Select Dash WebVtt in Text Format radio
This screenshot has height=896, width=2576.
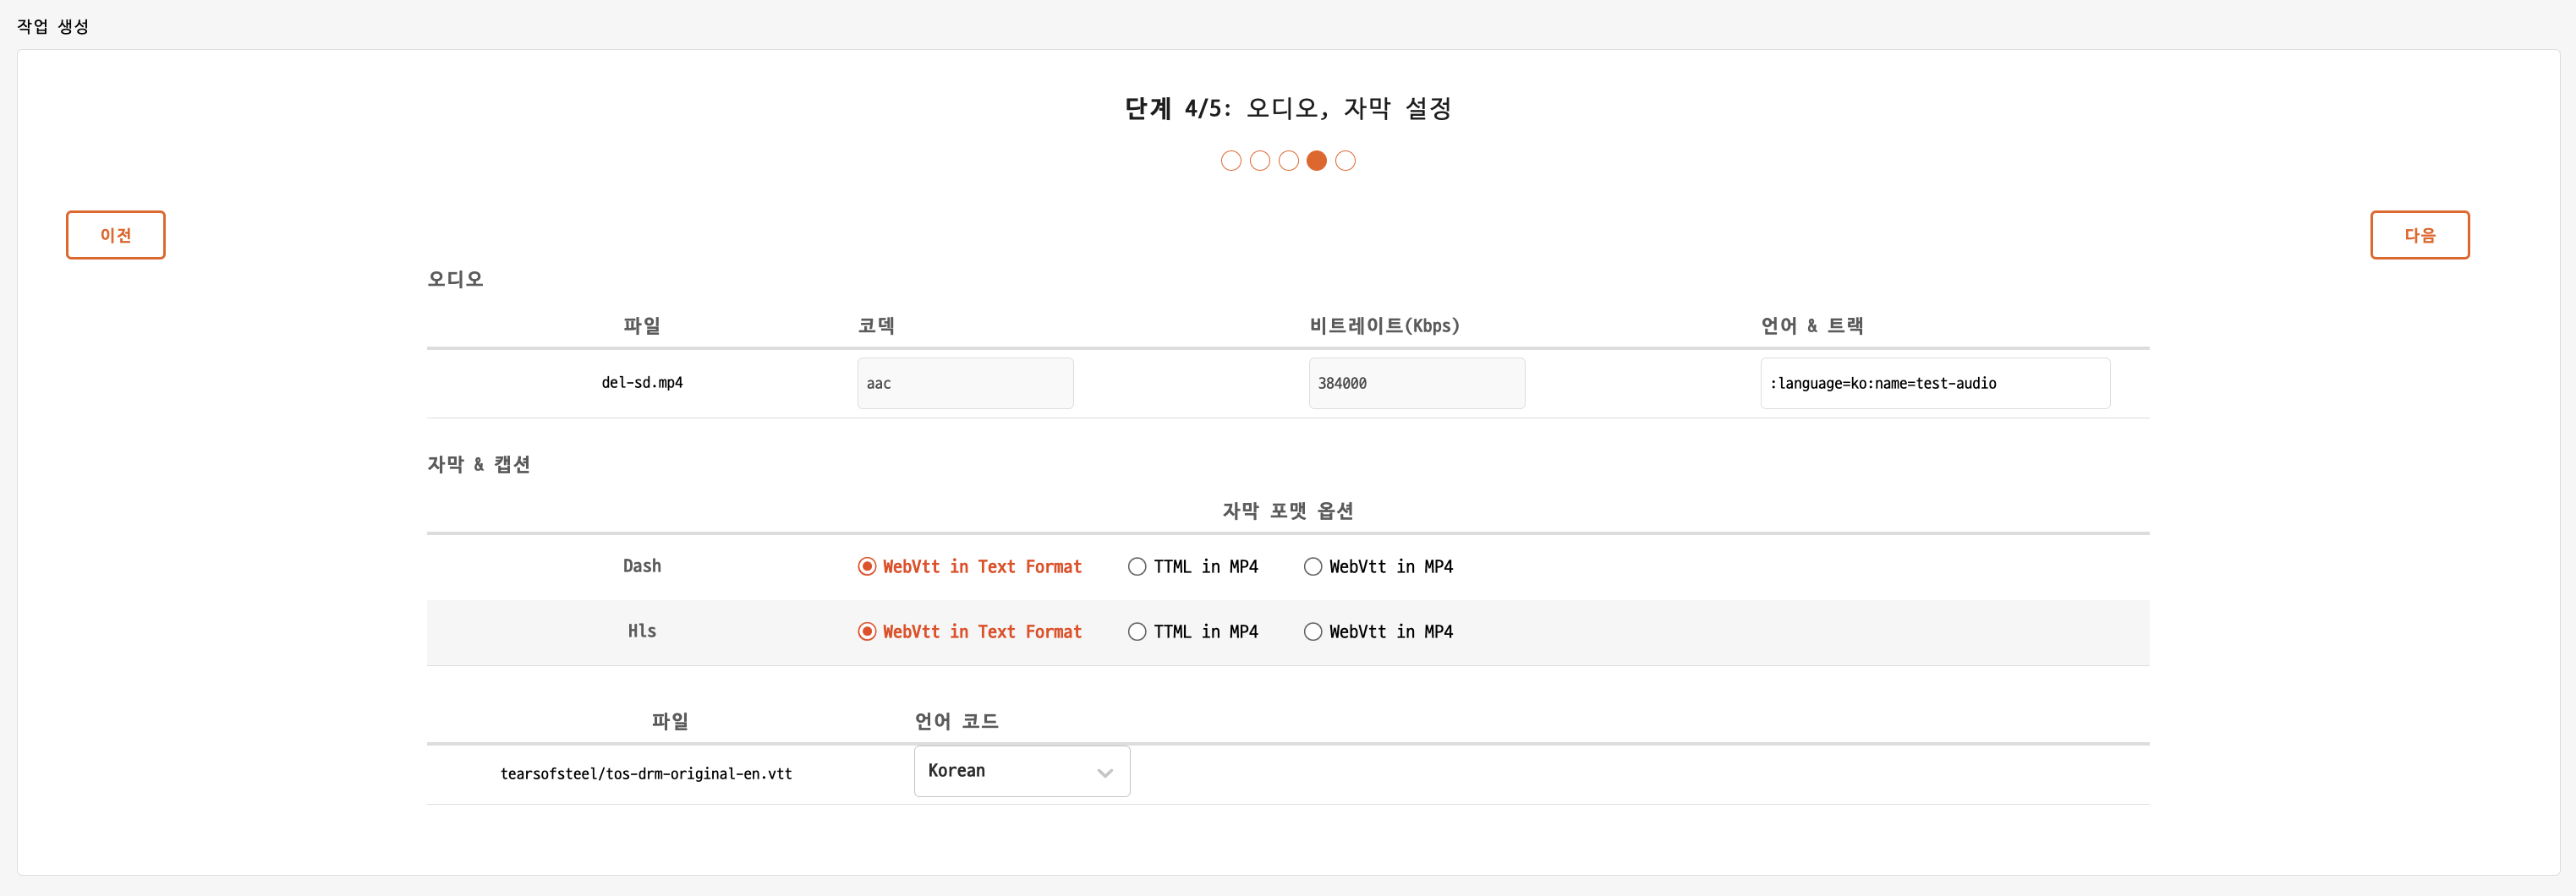[867, 567]
